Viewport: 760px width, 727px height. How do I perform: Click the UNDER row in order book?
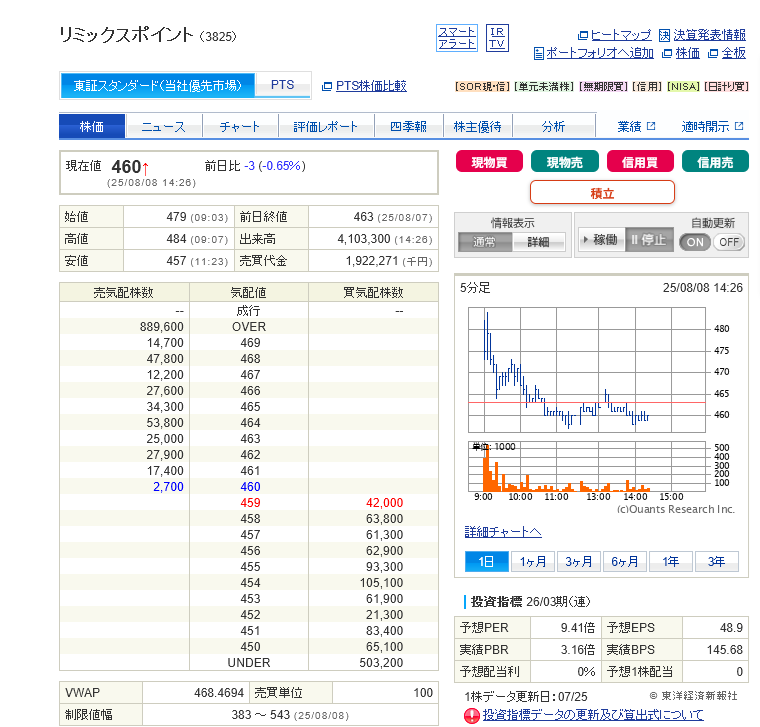[x=249, y=663]
